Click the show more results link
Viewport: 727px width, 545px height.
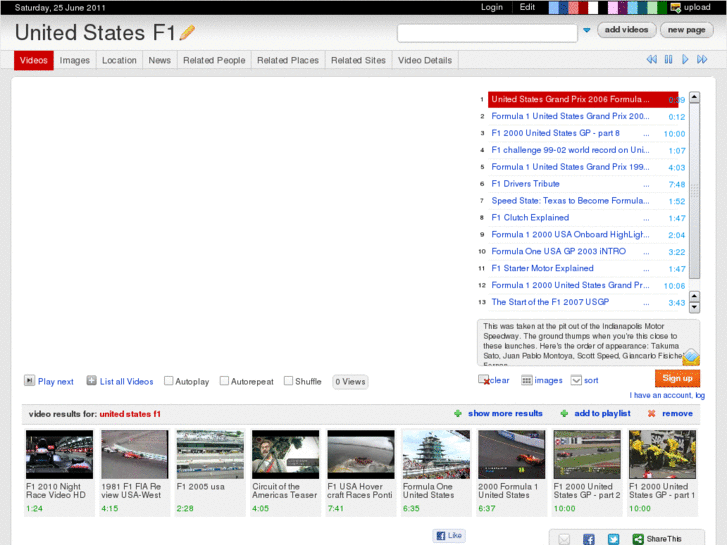click(x=505, y=413)
